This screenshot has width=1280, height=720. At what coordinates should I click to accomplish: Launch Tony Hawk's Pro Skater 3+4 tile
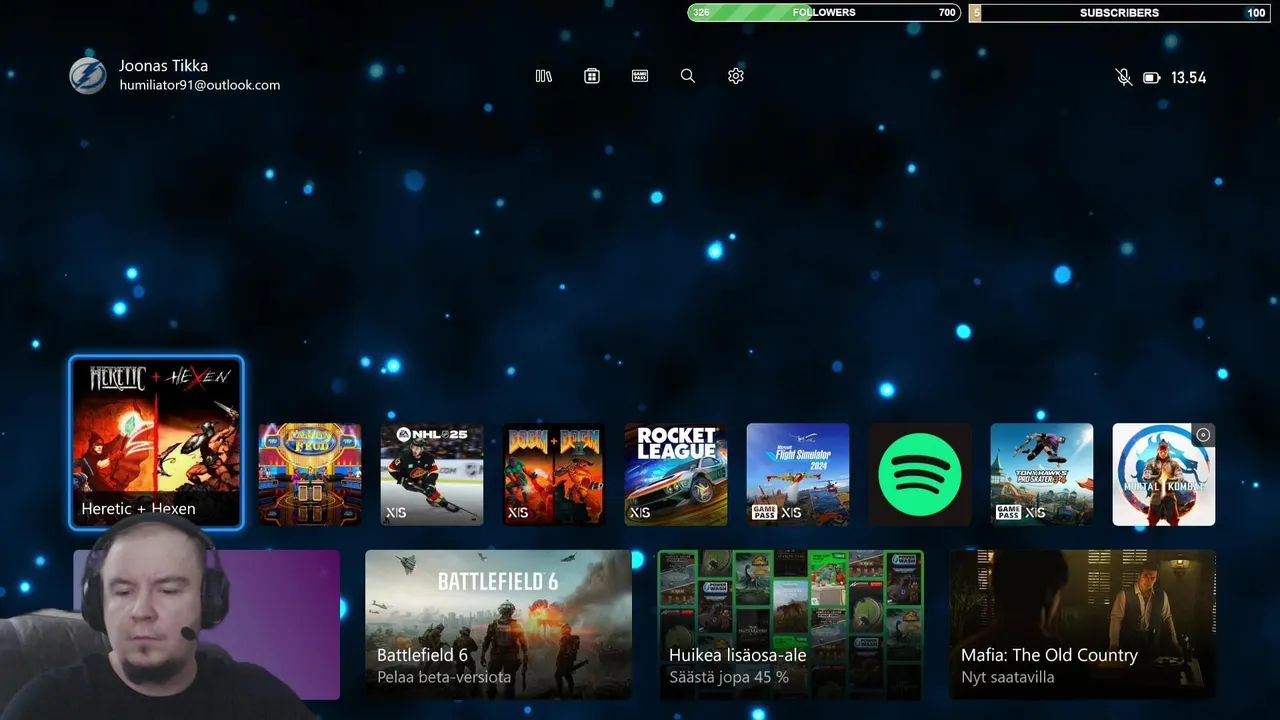1042,474
